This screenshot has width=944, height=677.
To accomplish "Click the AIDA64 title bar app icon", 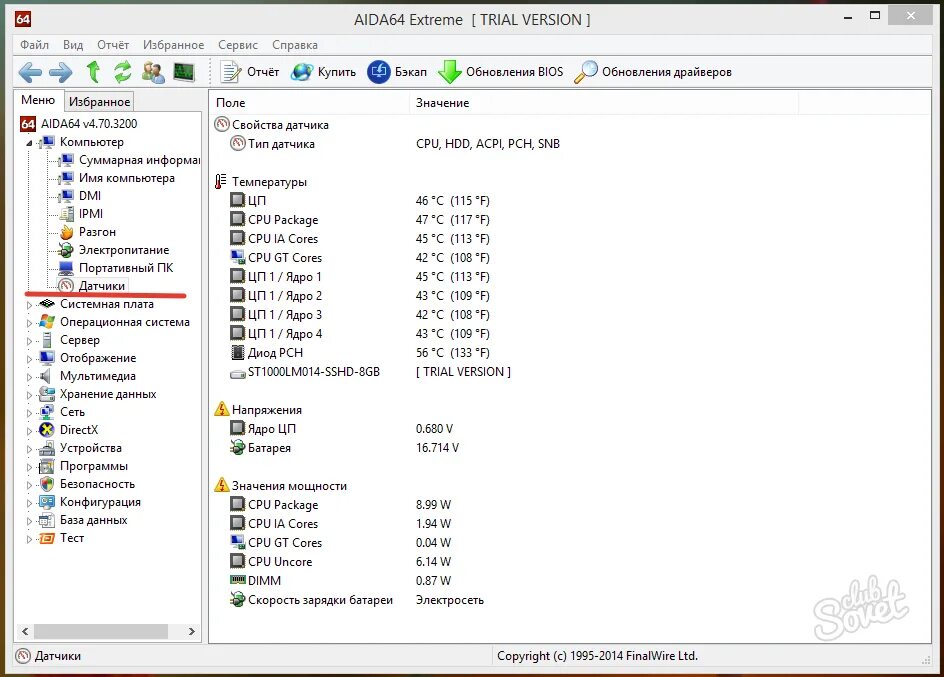I will point(23,19).
